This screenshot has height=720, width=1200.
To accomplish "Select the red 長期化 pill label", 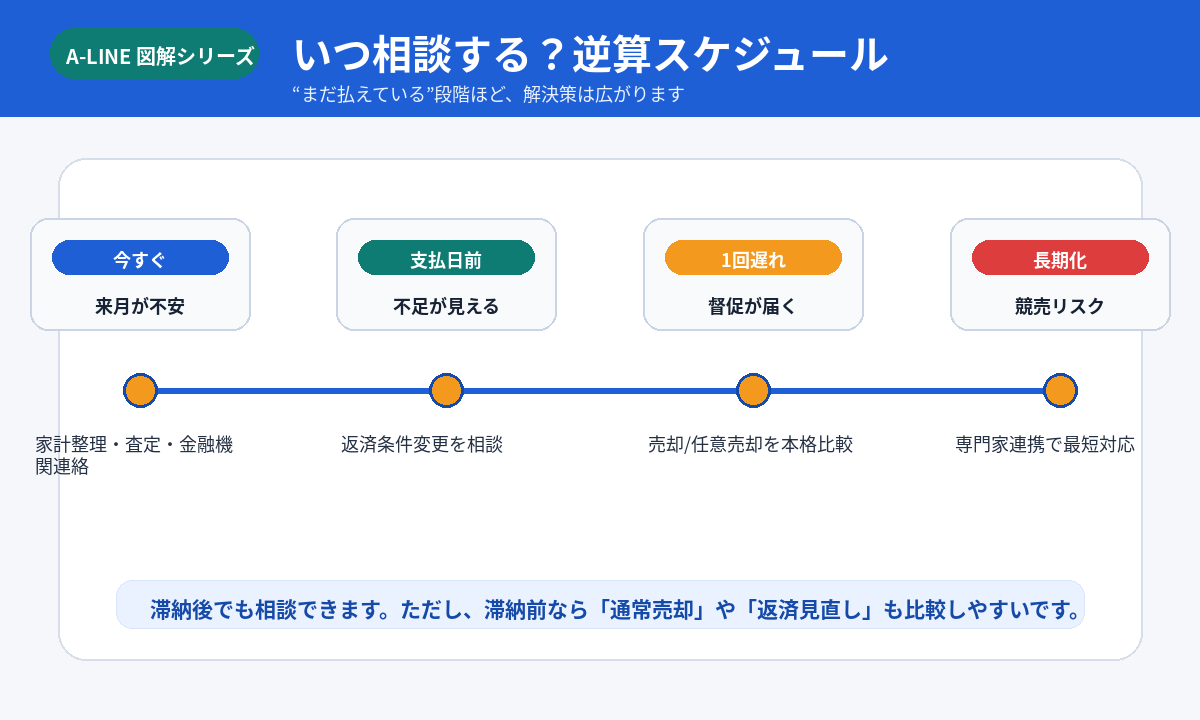I will pos(1060,258).
